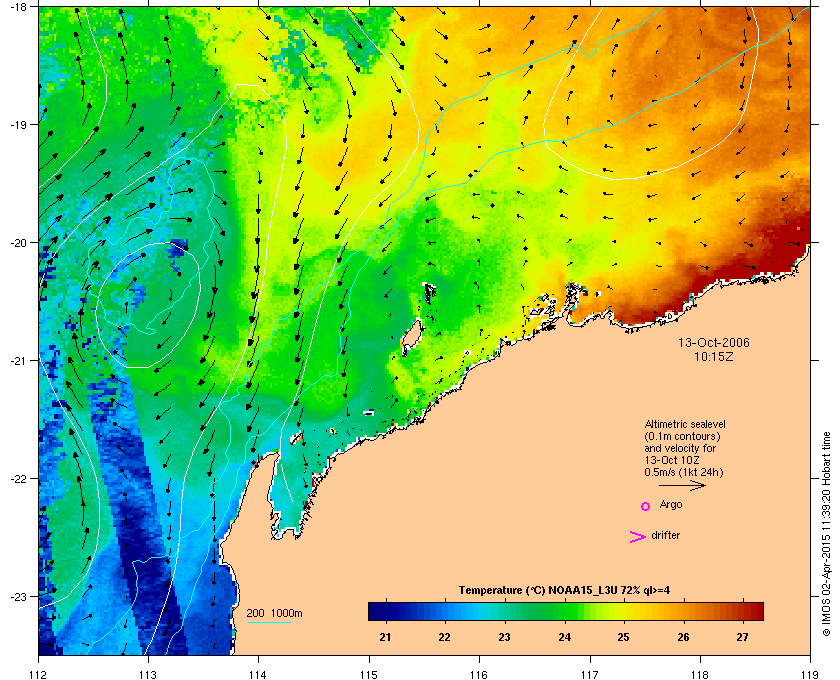The height and width of the screenshot is (680, 840).
Task: Click the 'drifter' legend label
Action: tap(665, 535)
